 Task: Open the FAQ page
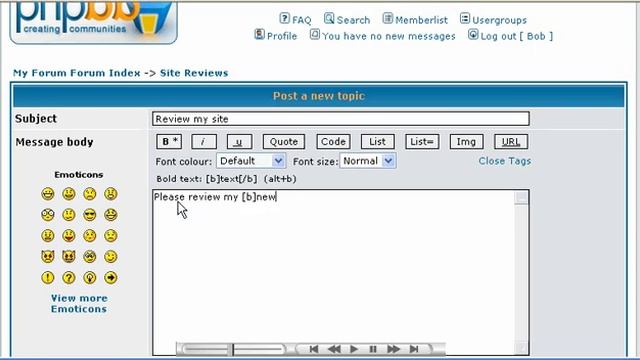[302, 20]
